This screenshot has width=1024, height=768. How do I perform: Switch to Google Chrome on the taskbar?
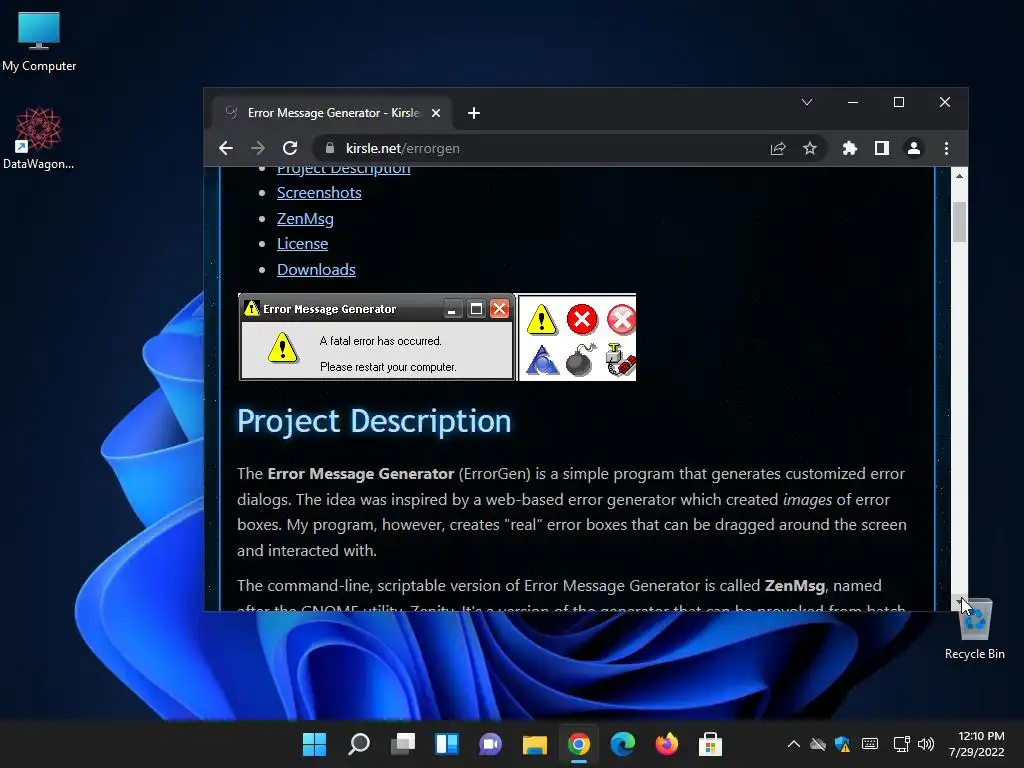pyautogui.click(x=579, y=744)
